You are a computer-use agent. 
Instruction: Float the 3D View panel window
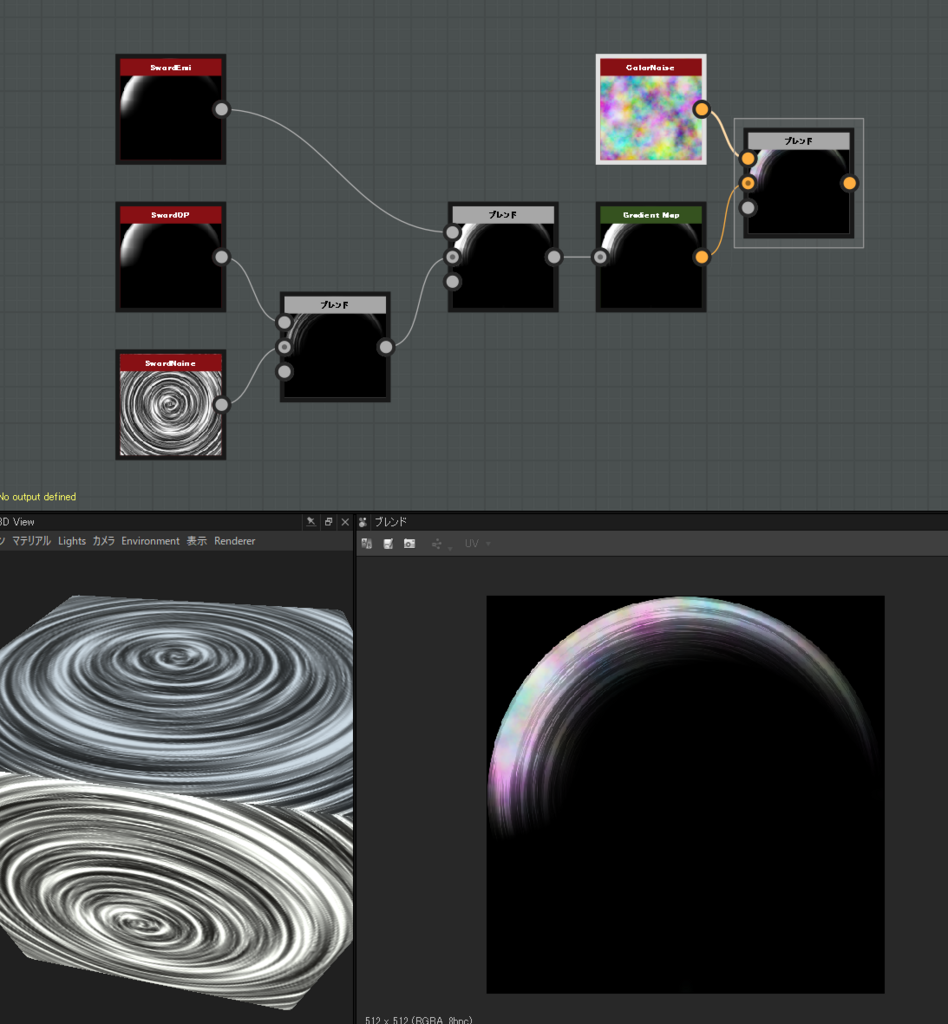[x=328, y=522]
